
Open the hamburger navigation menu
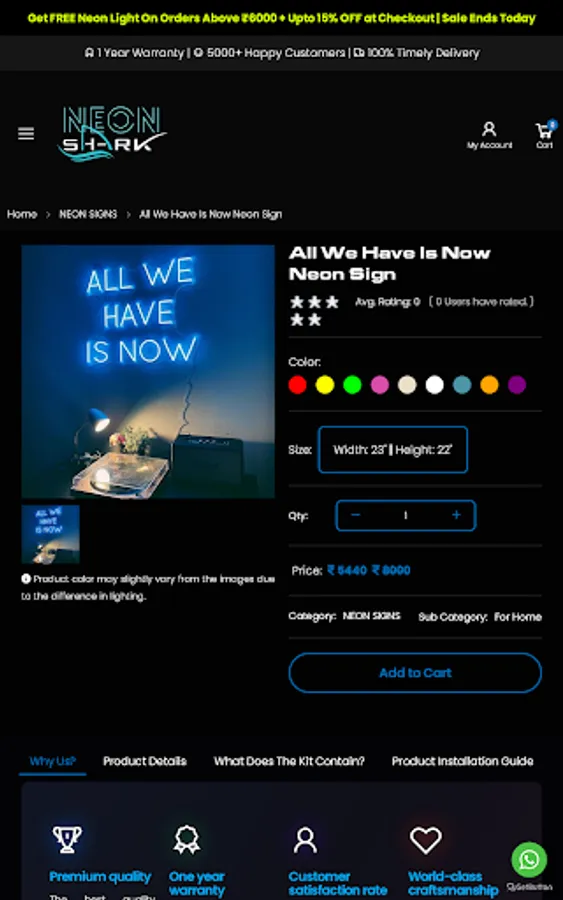26,134
